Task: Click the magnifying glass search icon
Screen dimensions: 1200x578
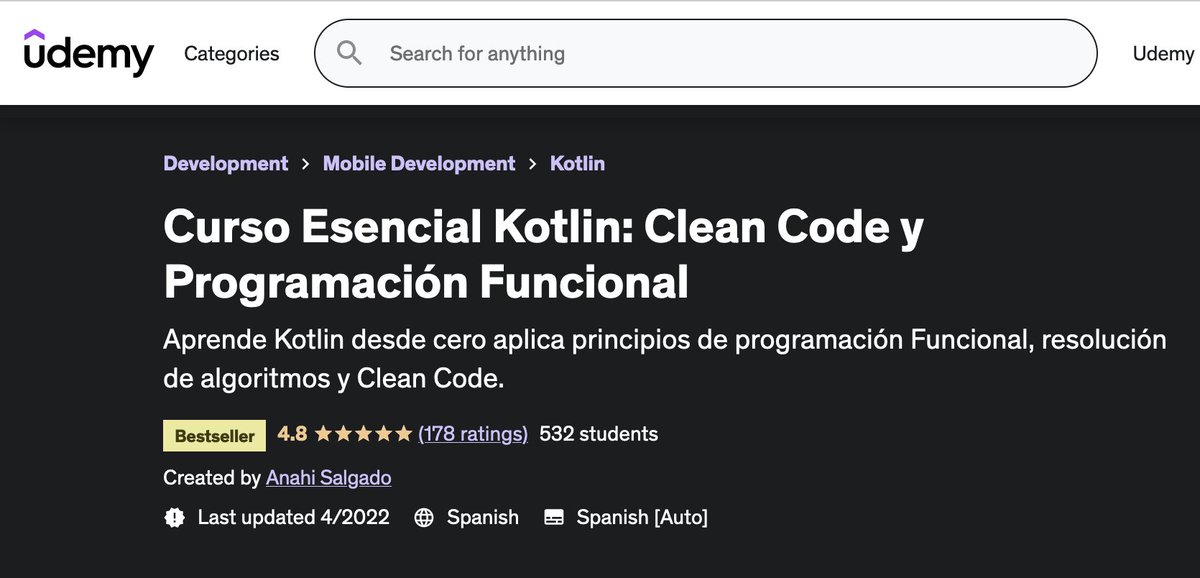Action: coord(349,53)
